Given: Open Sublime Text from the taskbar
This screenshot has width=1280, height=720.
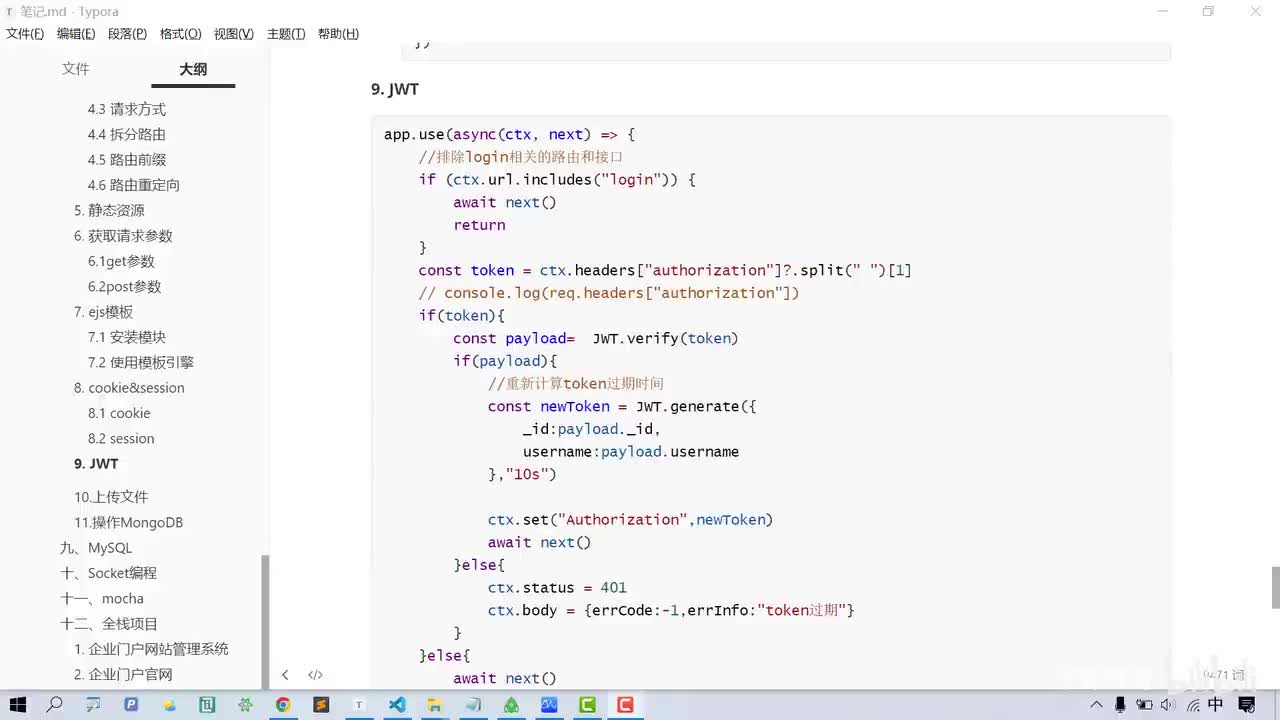Looking at the screenshot, I should tap(321, 705).
